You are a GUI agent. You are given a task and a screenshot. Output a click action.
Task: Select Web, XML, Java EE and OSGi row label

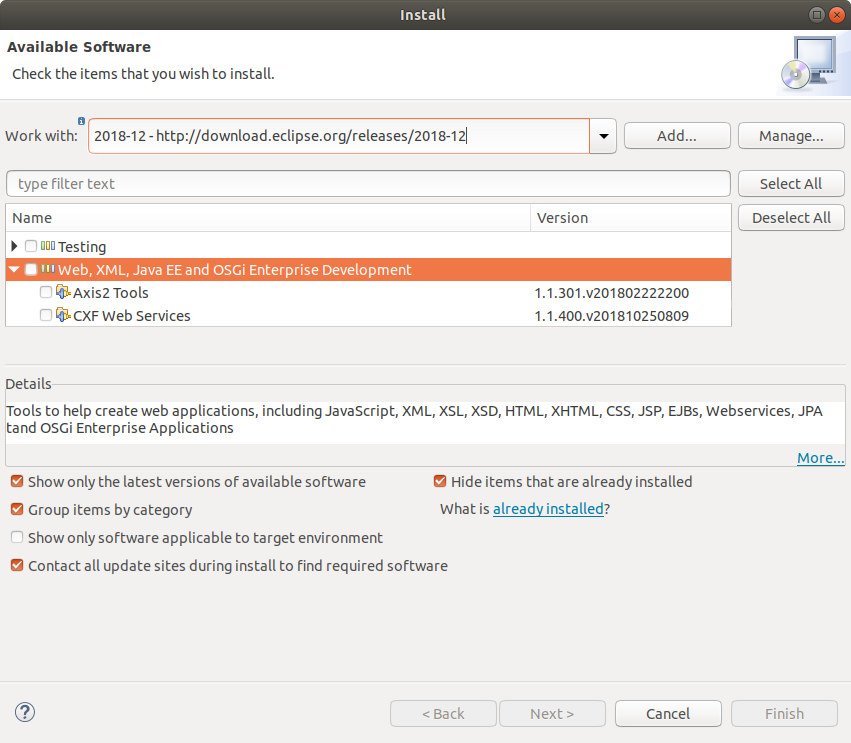click(234, 270)
